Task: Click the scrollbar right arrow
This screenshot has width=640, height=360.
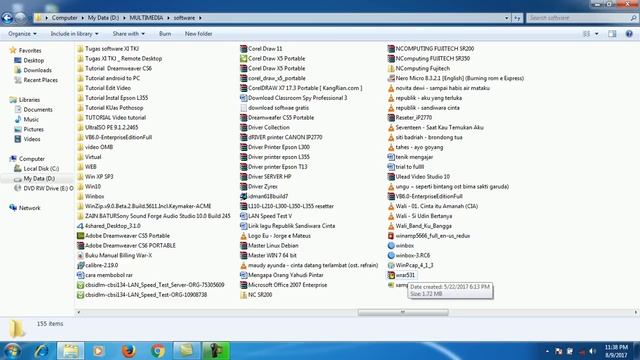Action: [636, 312]
